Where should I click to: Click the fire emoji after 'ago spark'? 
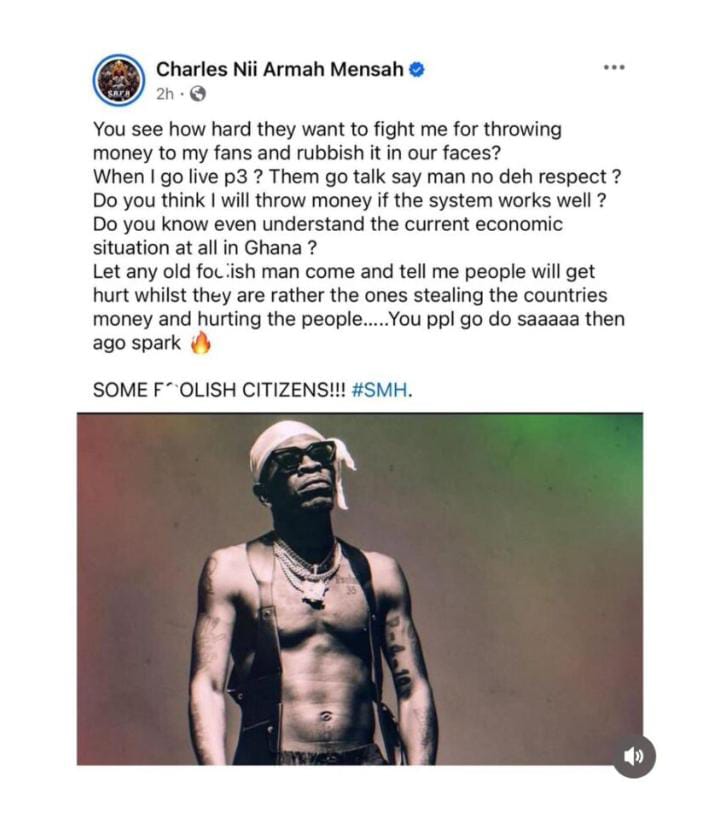[x=201, y=343]
